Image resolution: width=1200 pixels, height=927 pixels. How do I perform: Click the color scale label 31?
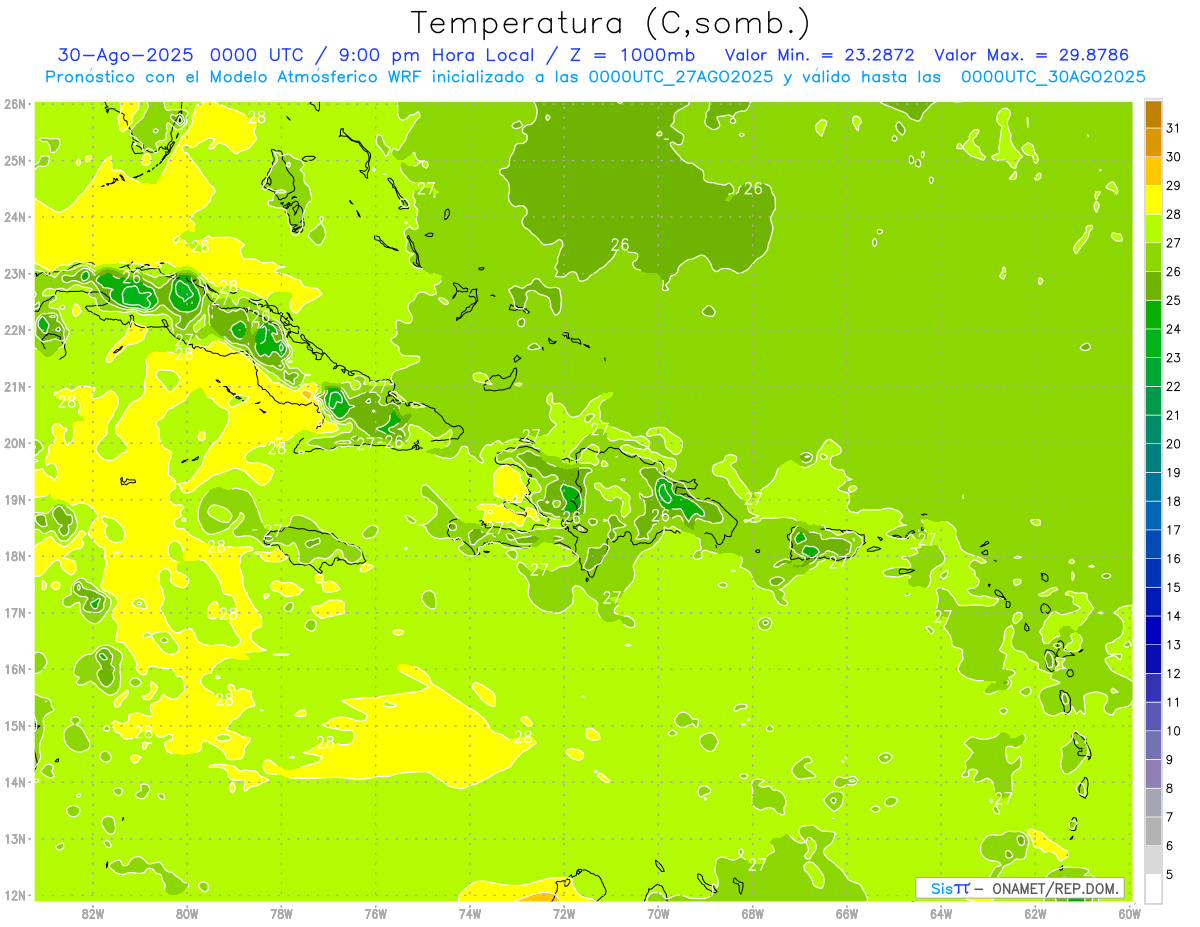point(1173,128)
